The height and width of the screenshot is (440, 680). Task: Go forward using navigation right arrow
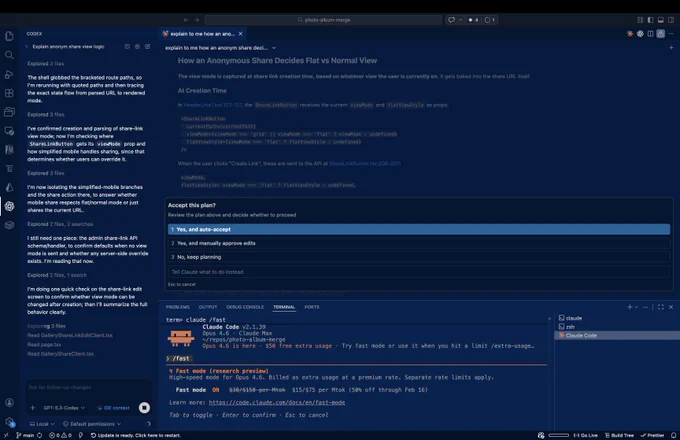(x=196, y=20)
